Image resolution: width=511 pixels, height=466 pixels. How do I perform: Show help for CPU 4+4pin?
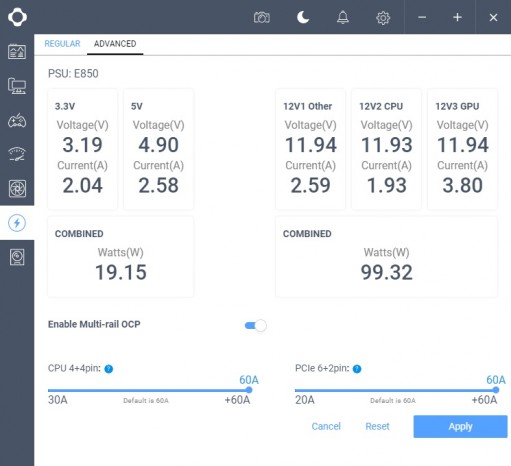point(109,369)
